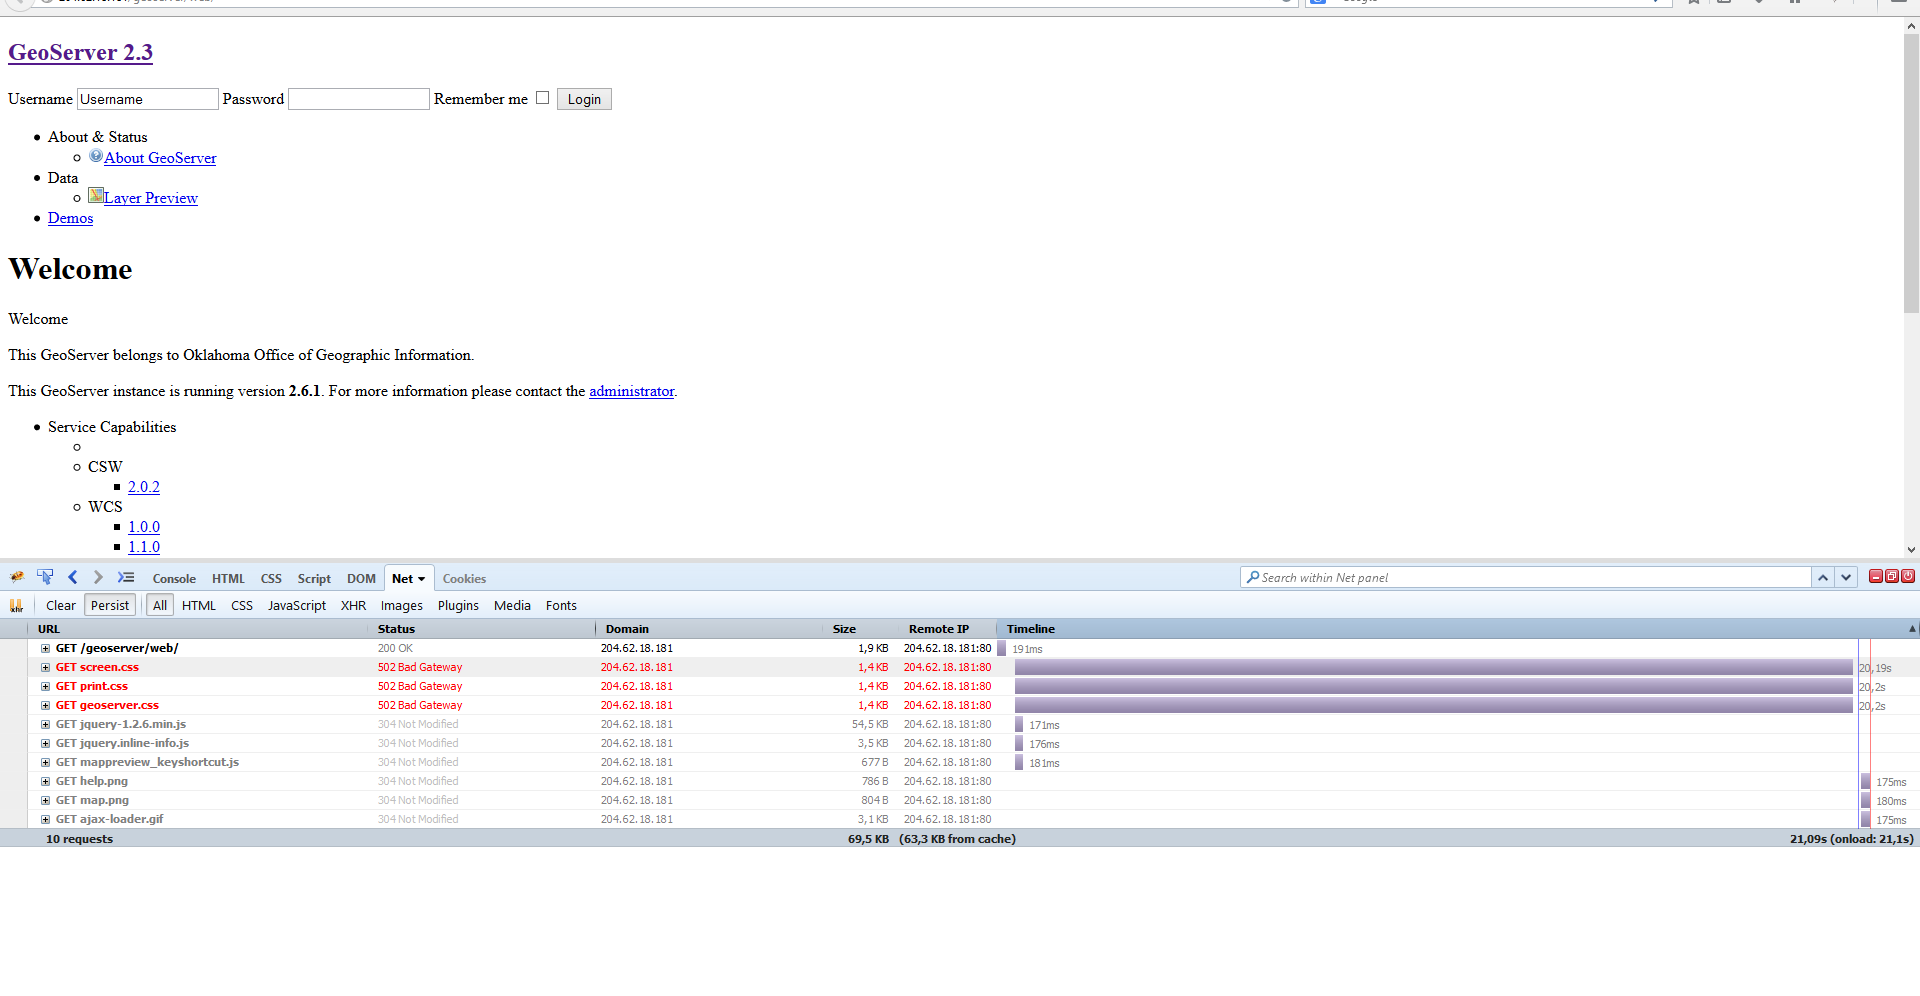Screen dimensions: 1920x996
Task: Open the Demos link
Action: click(x=70, y=218)
